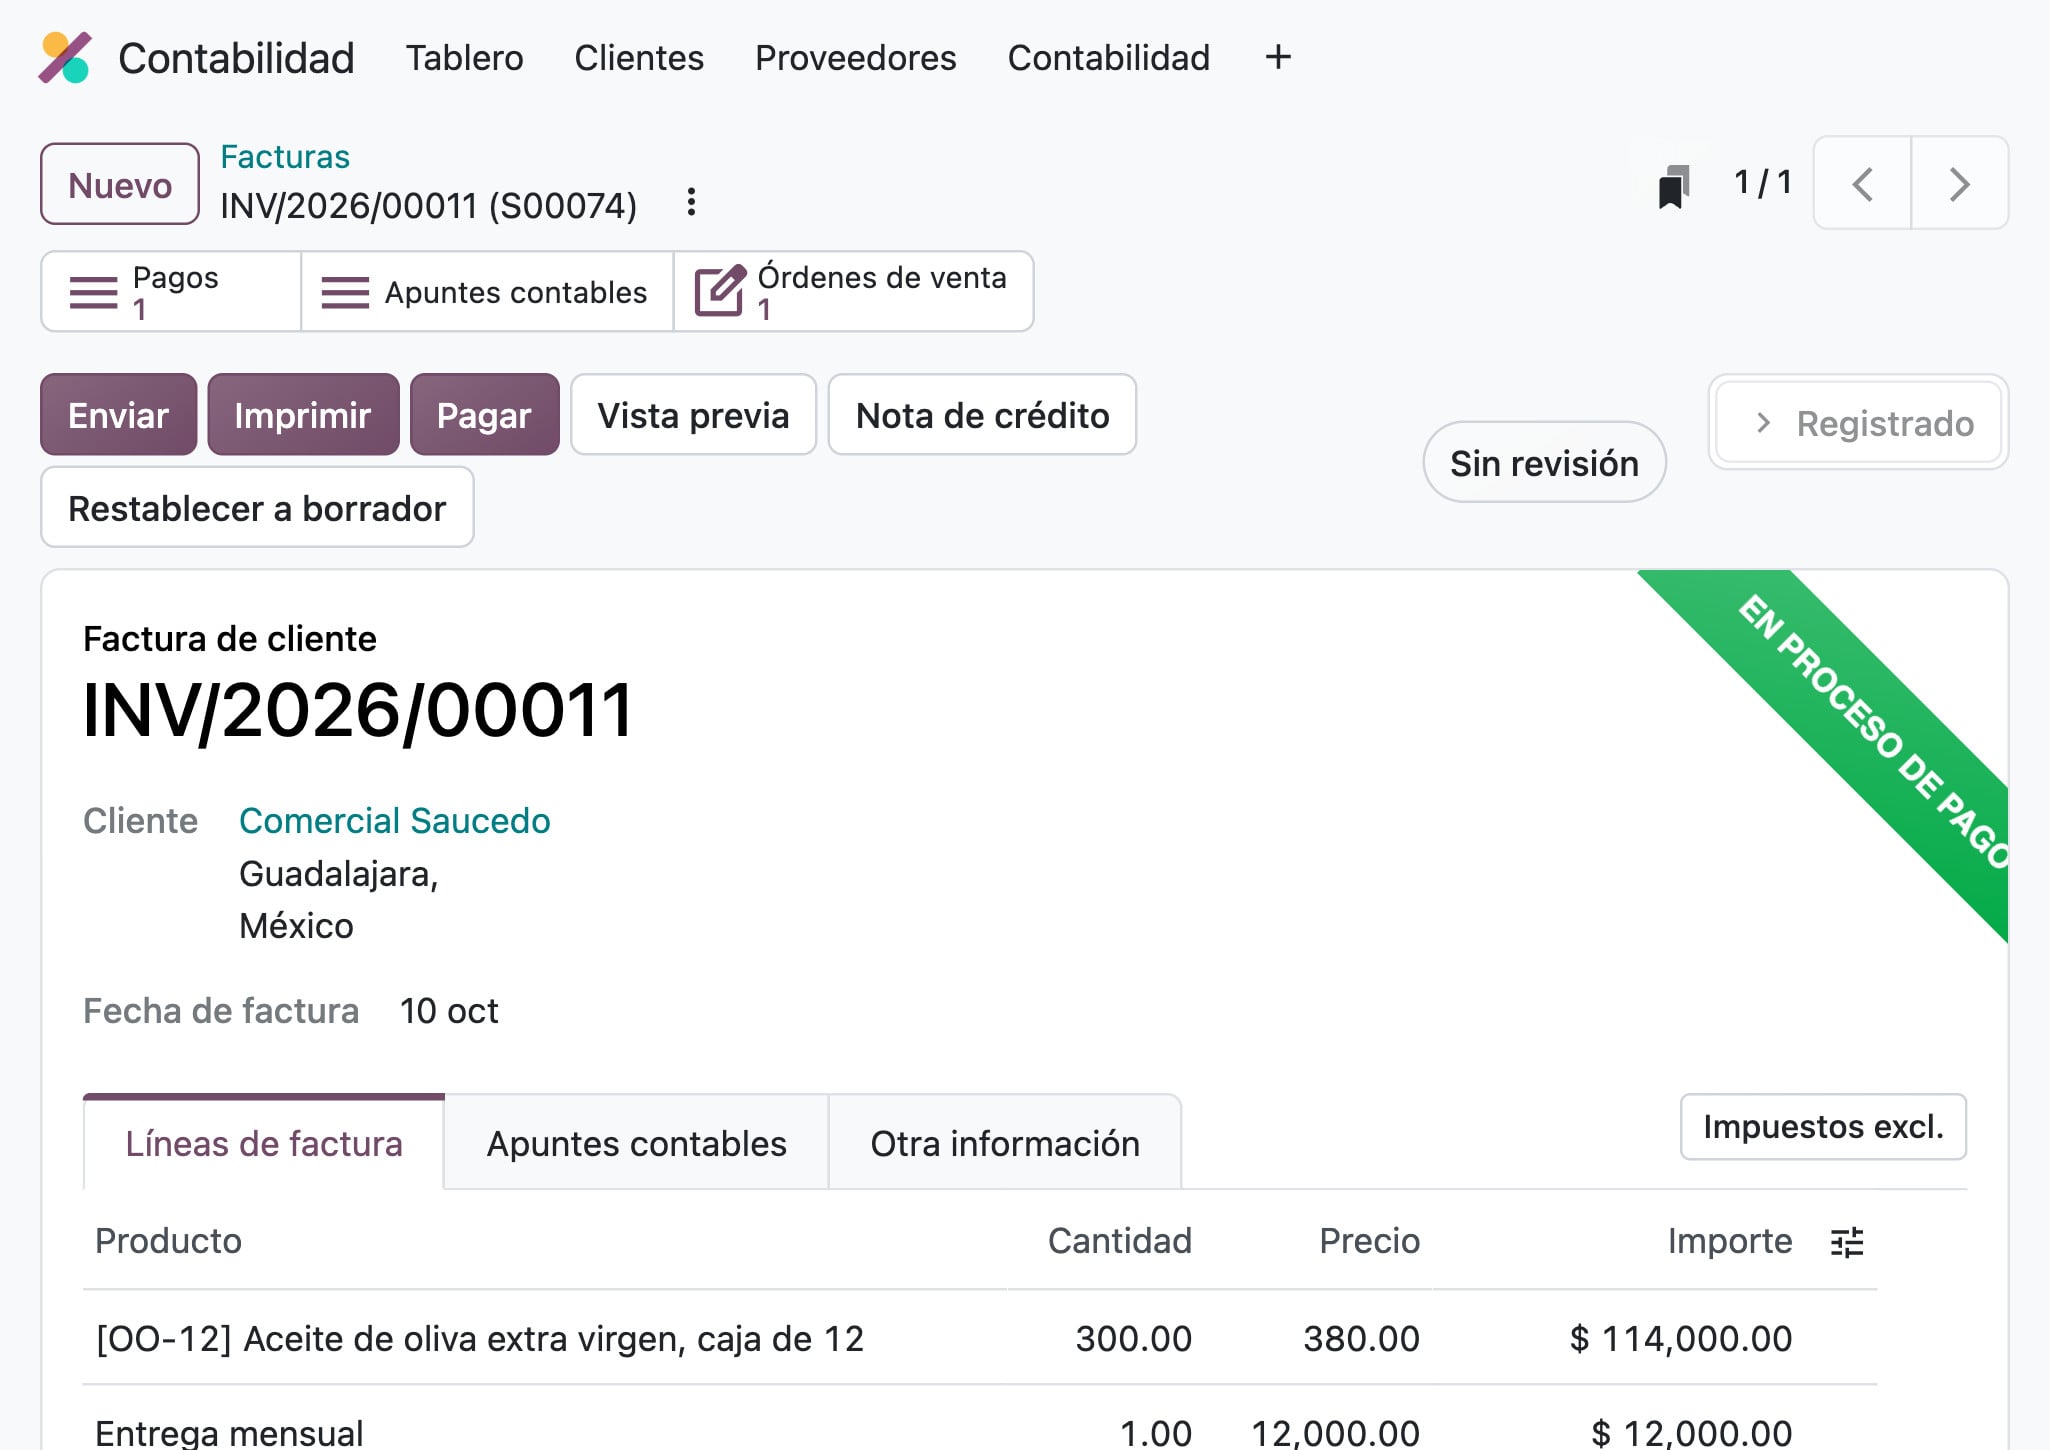Click the Enviar button

click(118, 415)
